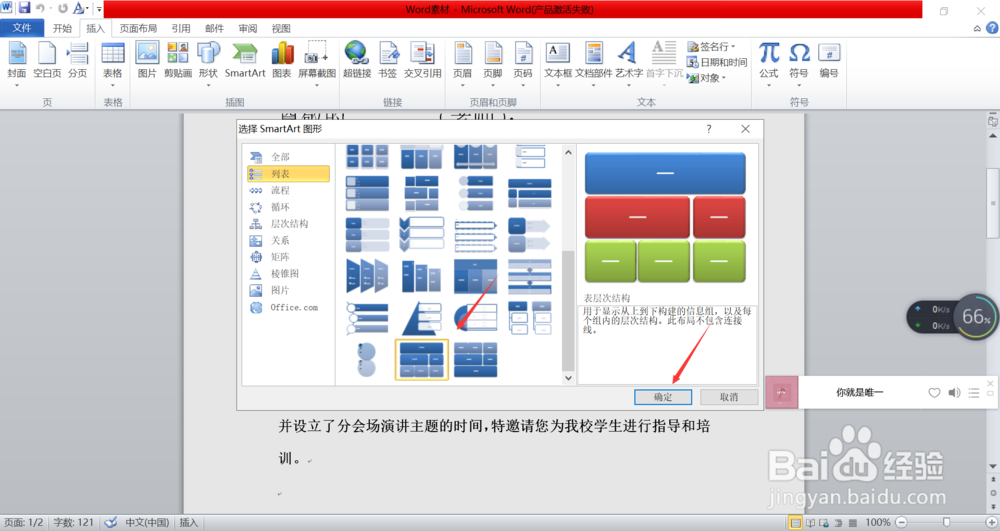Insert a blank page (空白页)
The height and width of the screenshot is (531, 1000).
(x=47, y=61)
